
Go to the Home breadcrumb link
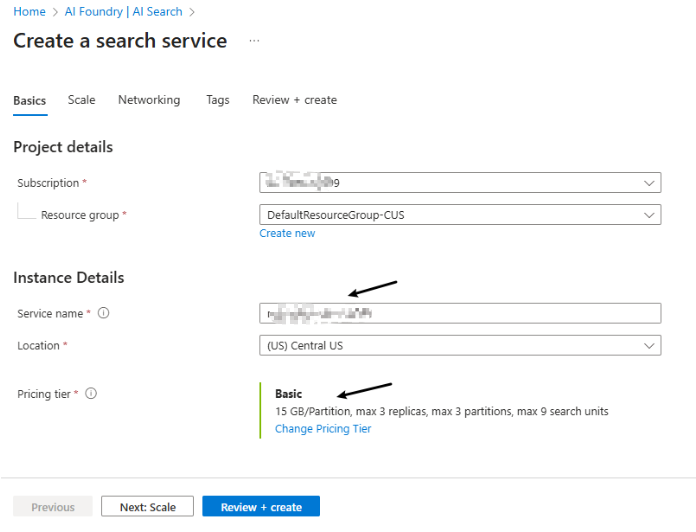pos(29,12)
